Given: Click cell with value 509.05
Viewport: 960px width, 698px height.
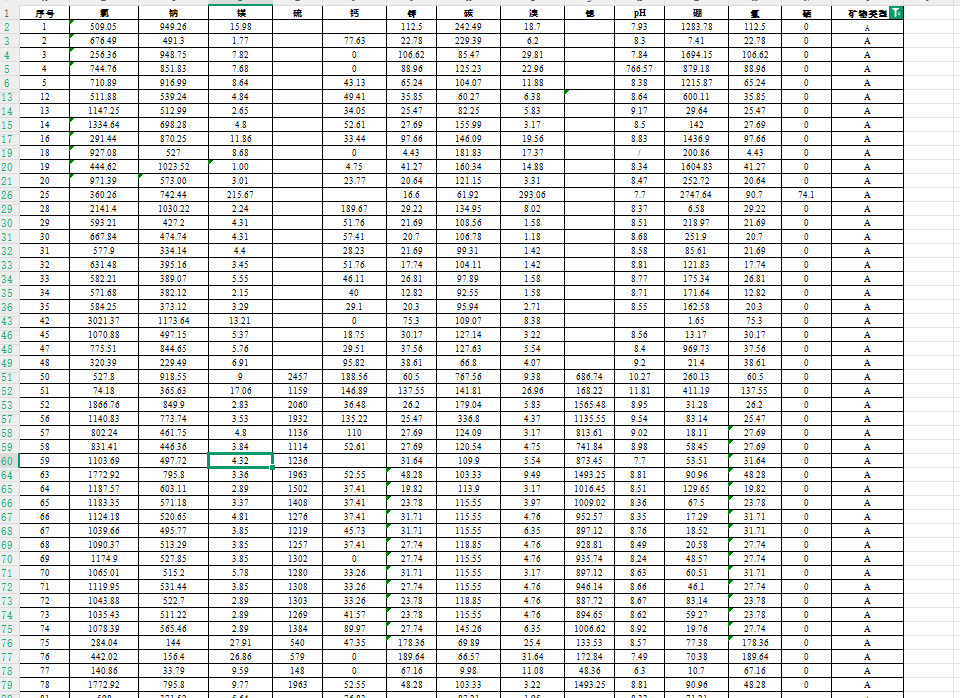Looking at the screenshot, I should click(x=103, y=27).
